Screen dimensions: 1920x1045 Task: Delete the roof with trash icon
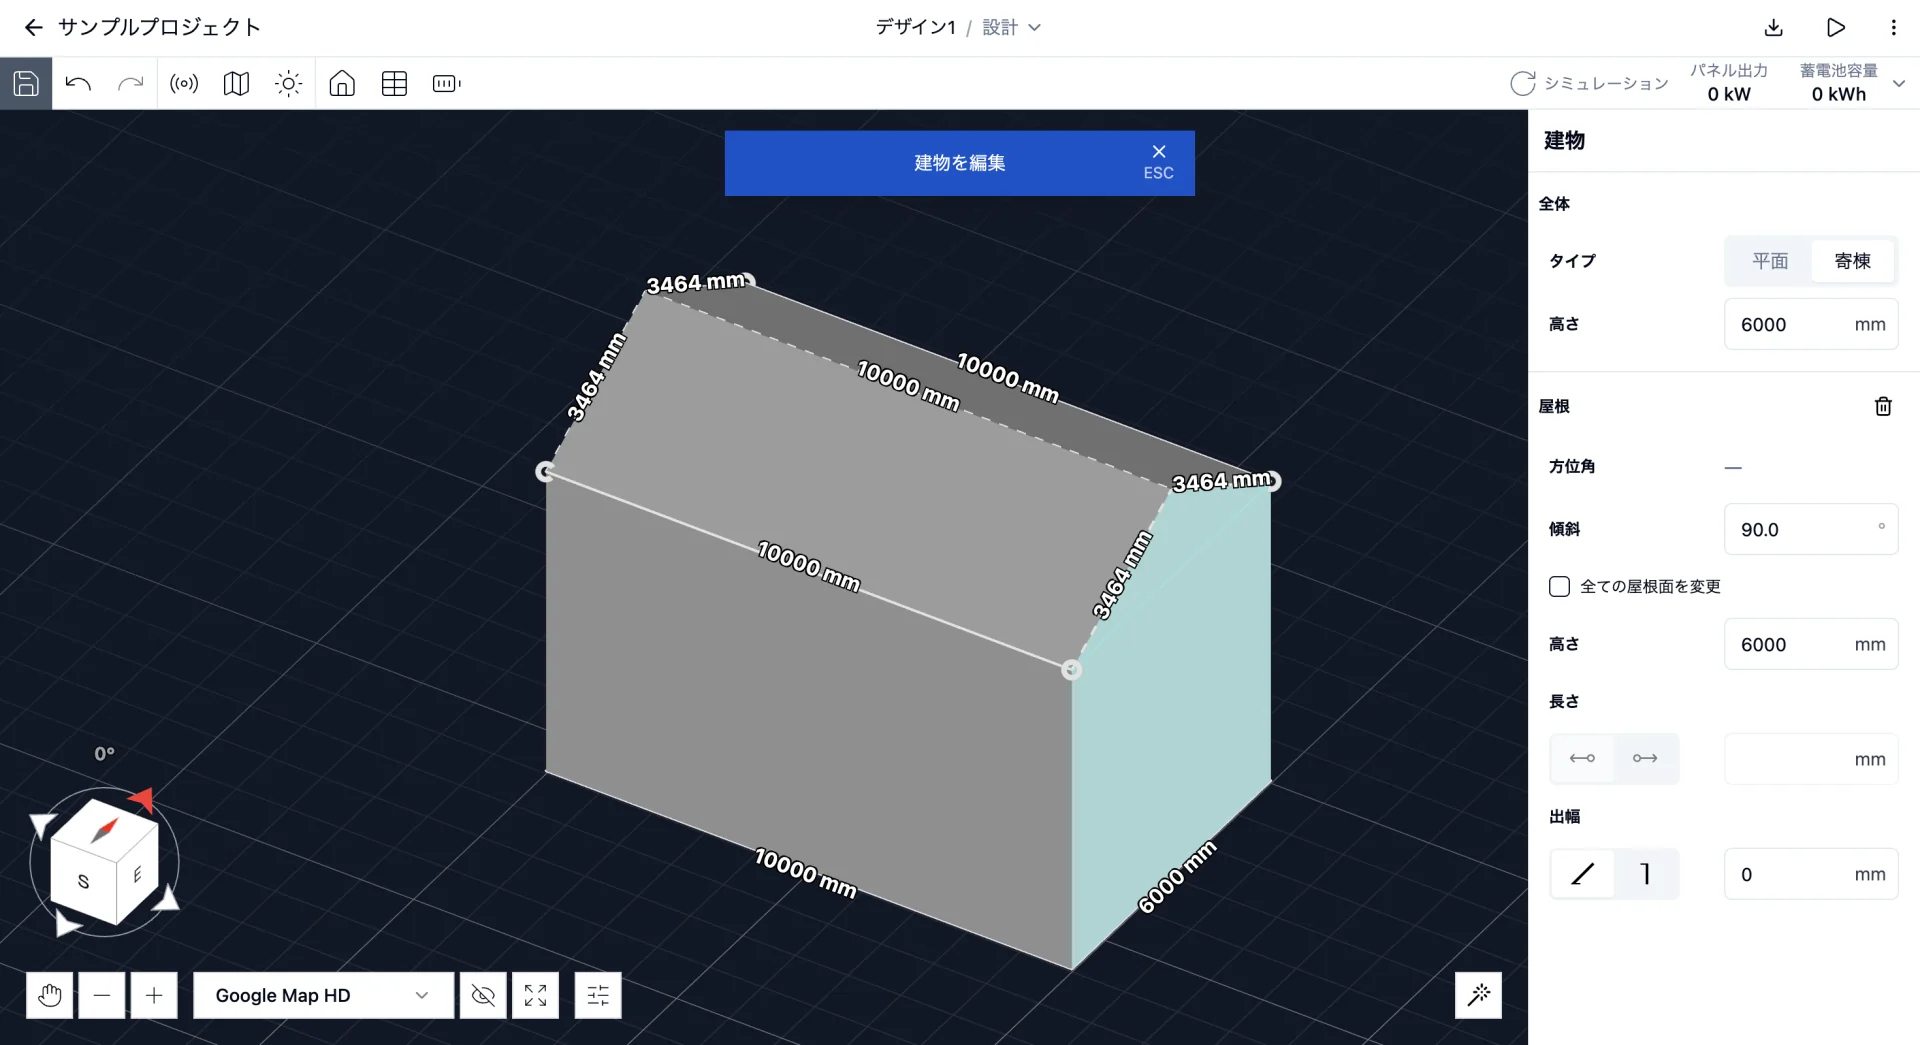(x=1883, y=406)
